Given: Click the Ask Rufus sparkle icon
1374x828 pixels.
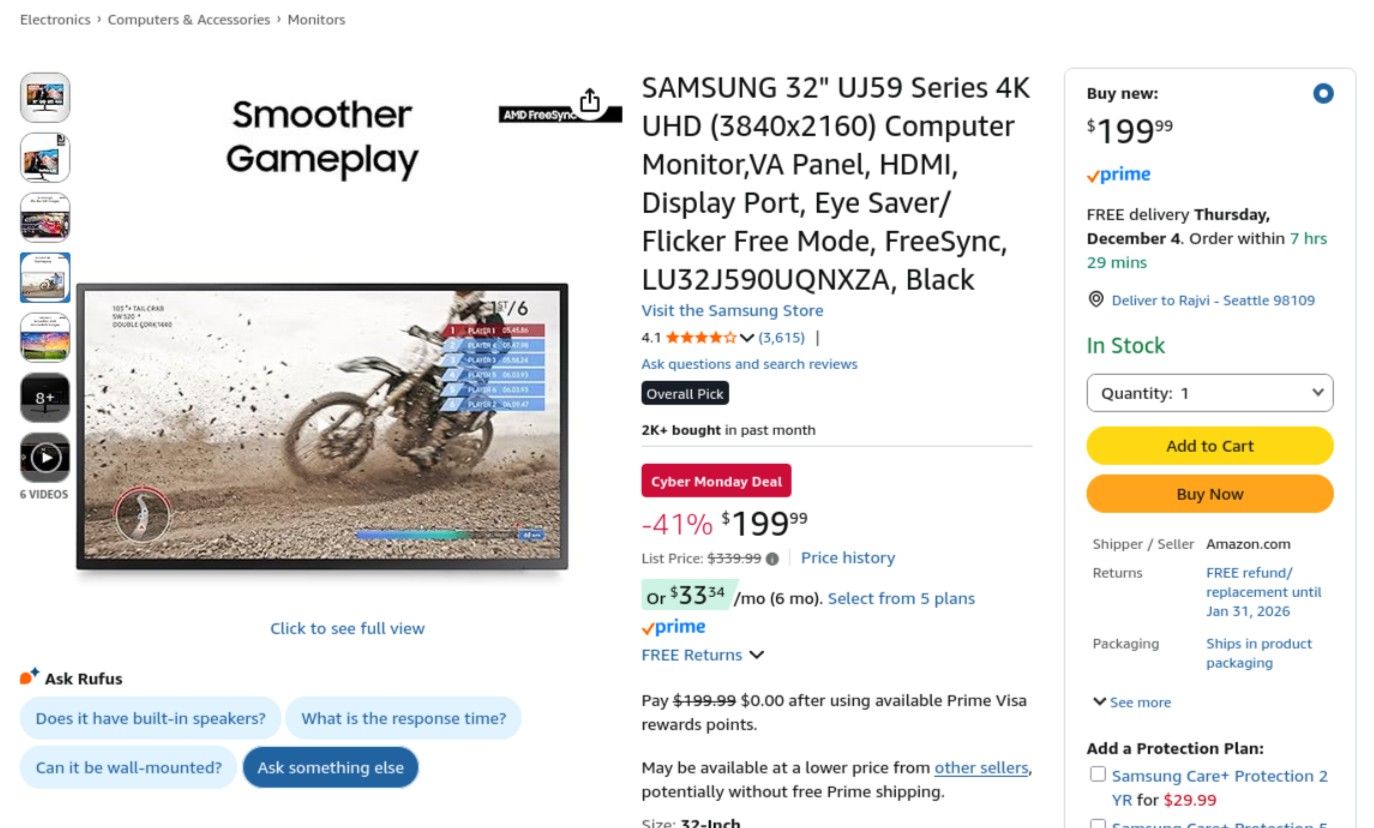Looking at the screenshot, I should [28, 674].
